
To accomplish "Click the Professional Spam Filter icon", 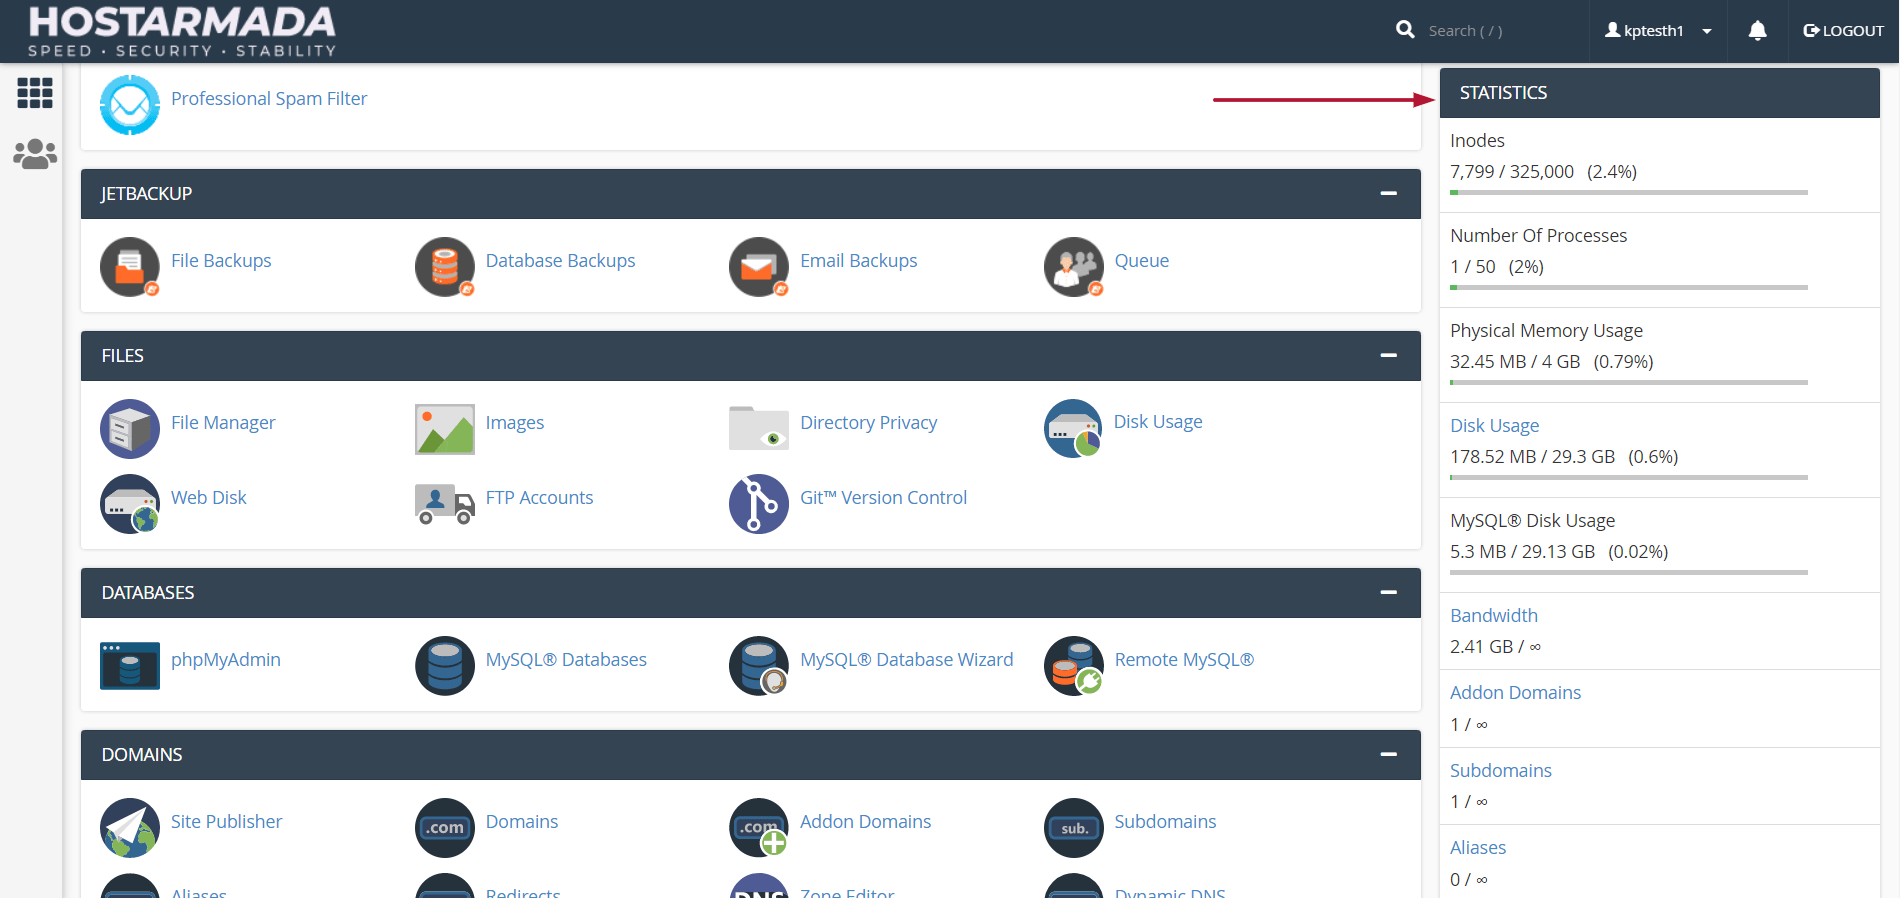I will click(x=130, y=104).
